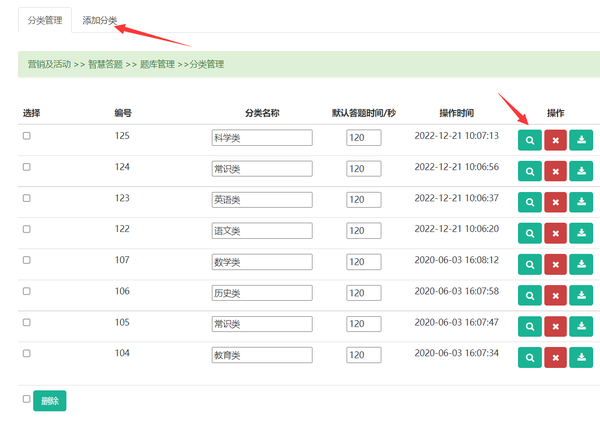The width and height of the screenshot is (600, 423).
Task: Click the 分类名称 column header
Action: [x=262, y=113]
